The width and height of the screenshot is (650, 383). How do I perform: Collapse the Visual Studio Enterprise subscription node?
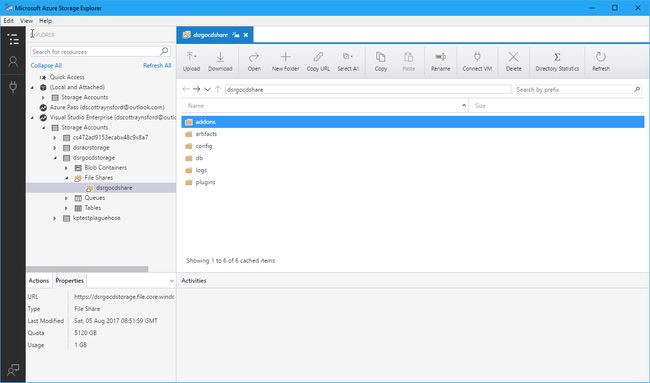click(32, 118)
